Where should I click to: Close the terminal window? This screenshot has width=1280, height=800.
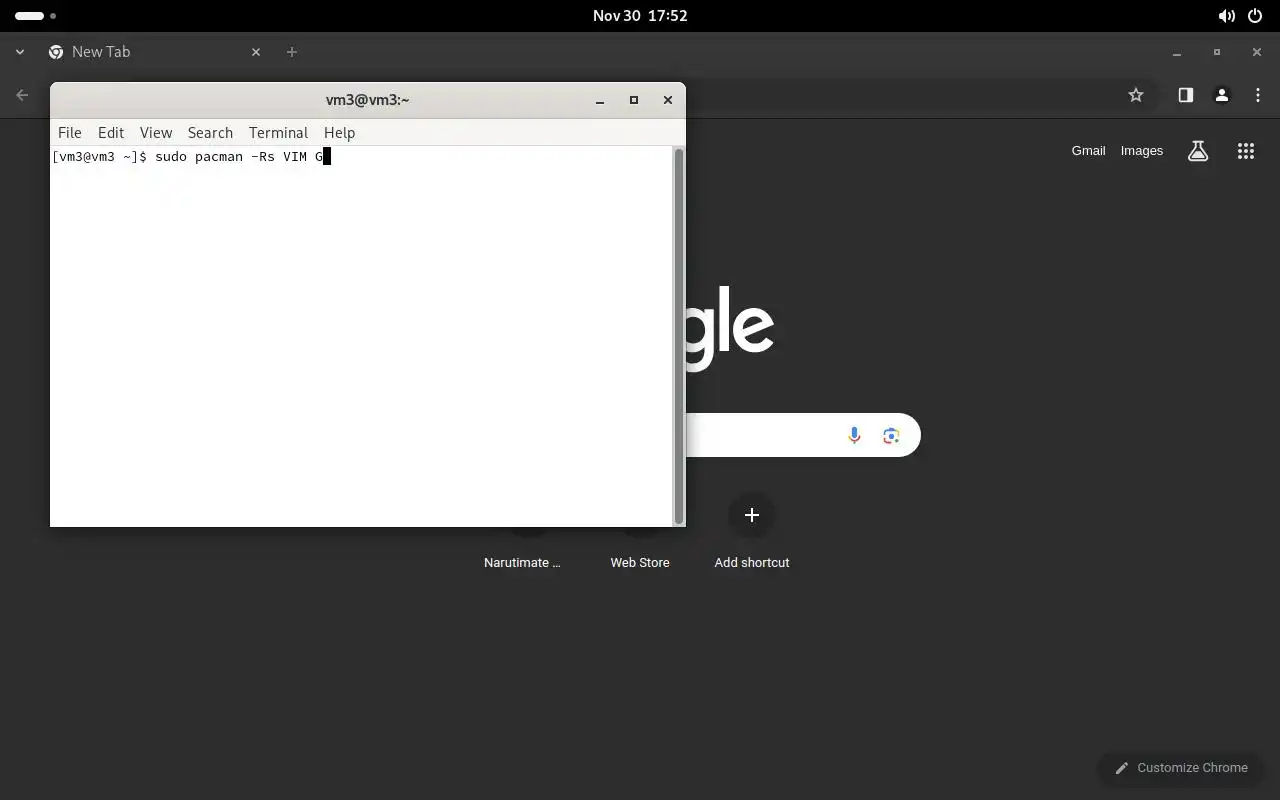667,100
